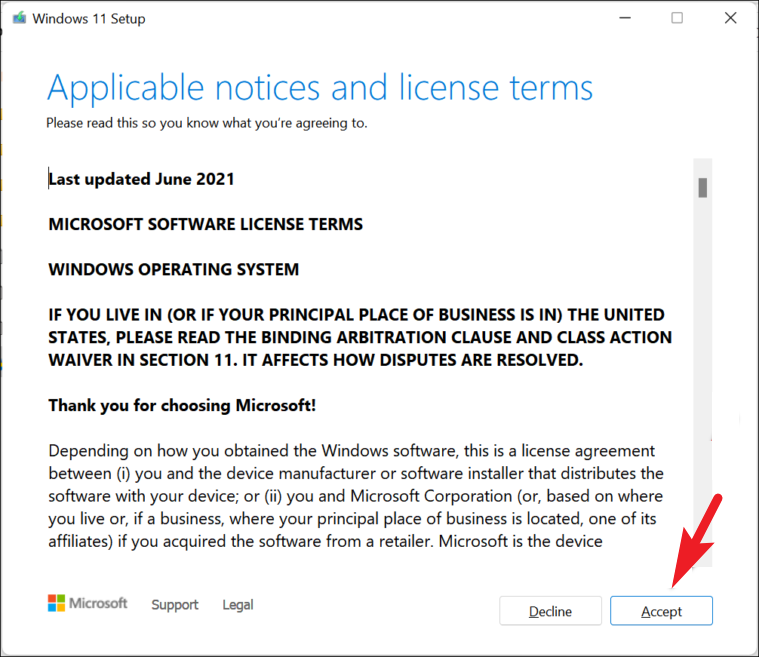
Task: Close the Windows 11 Setup window
Action: click(730, 18)
